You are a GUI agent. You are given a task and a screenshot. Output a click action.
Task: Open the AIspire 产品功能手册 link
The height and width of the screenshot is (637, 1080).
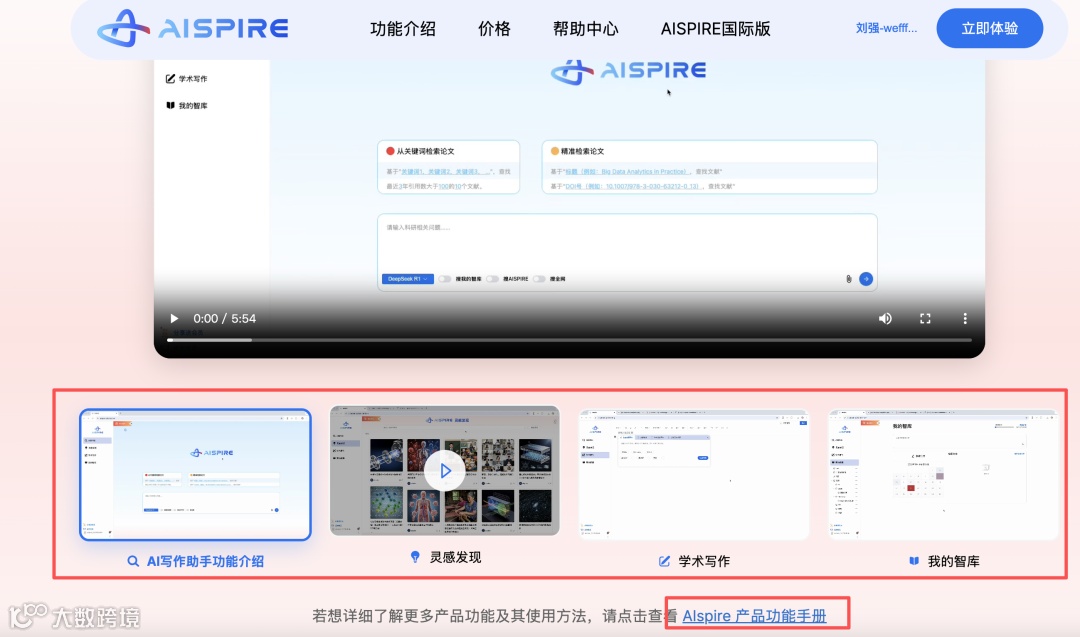(754, 616)
